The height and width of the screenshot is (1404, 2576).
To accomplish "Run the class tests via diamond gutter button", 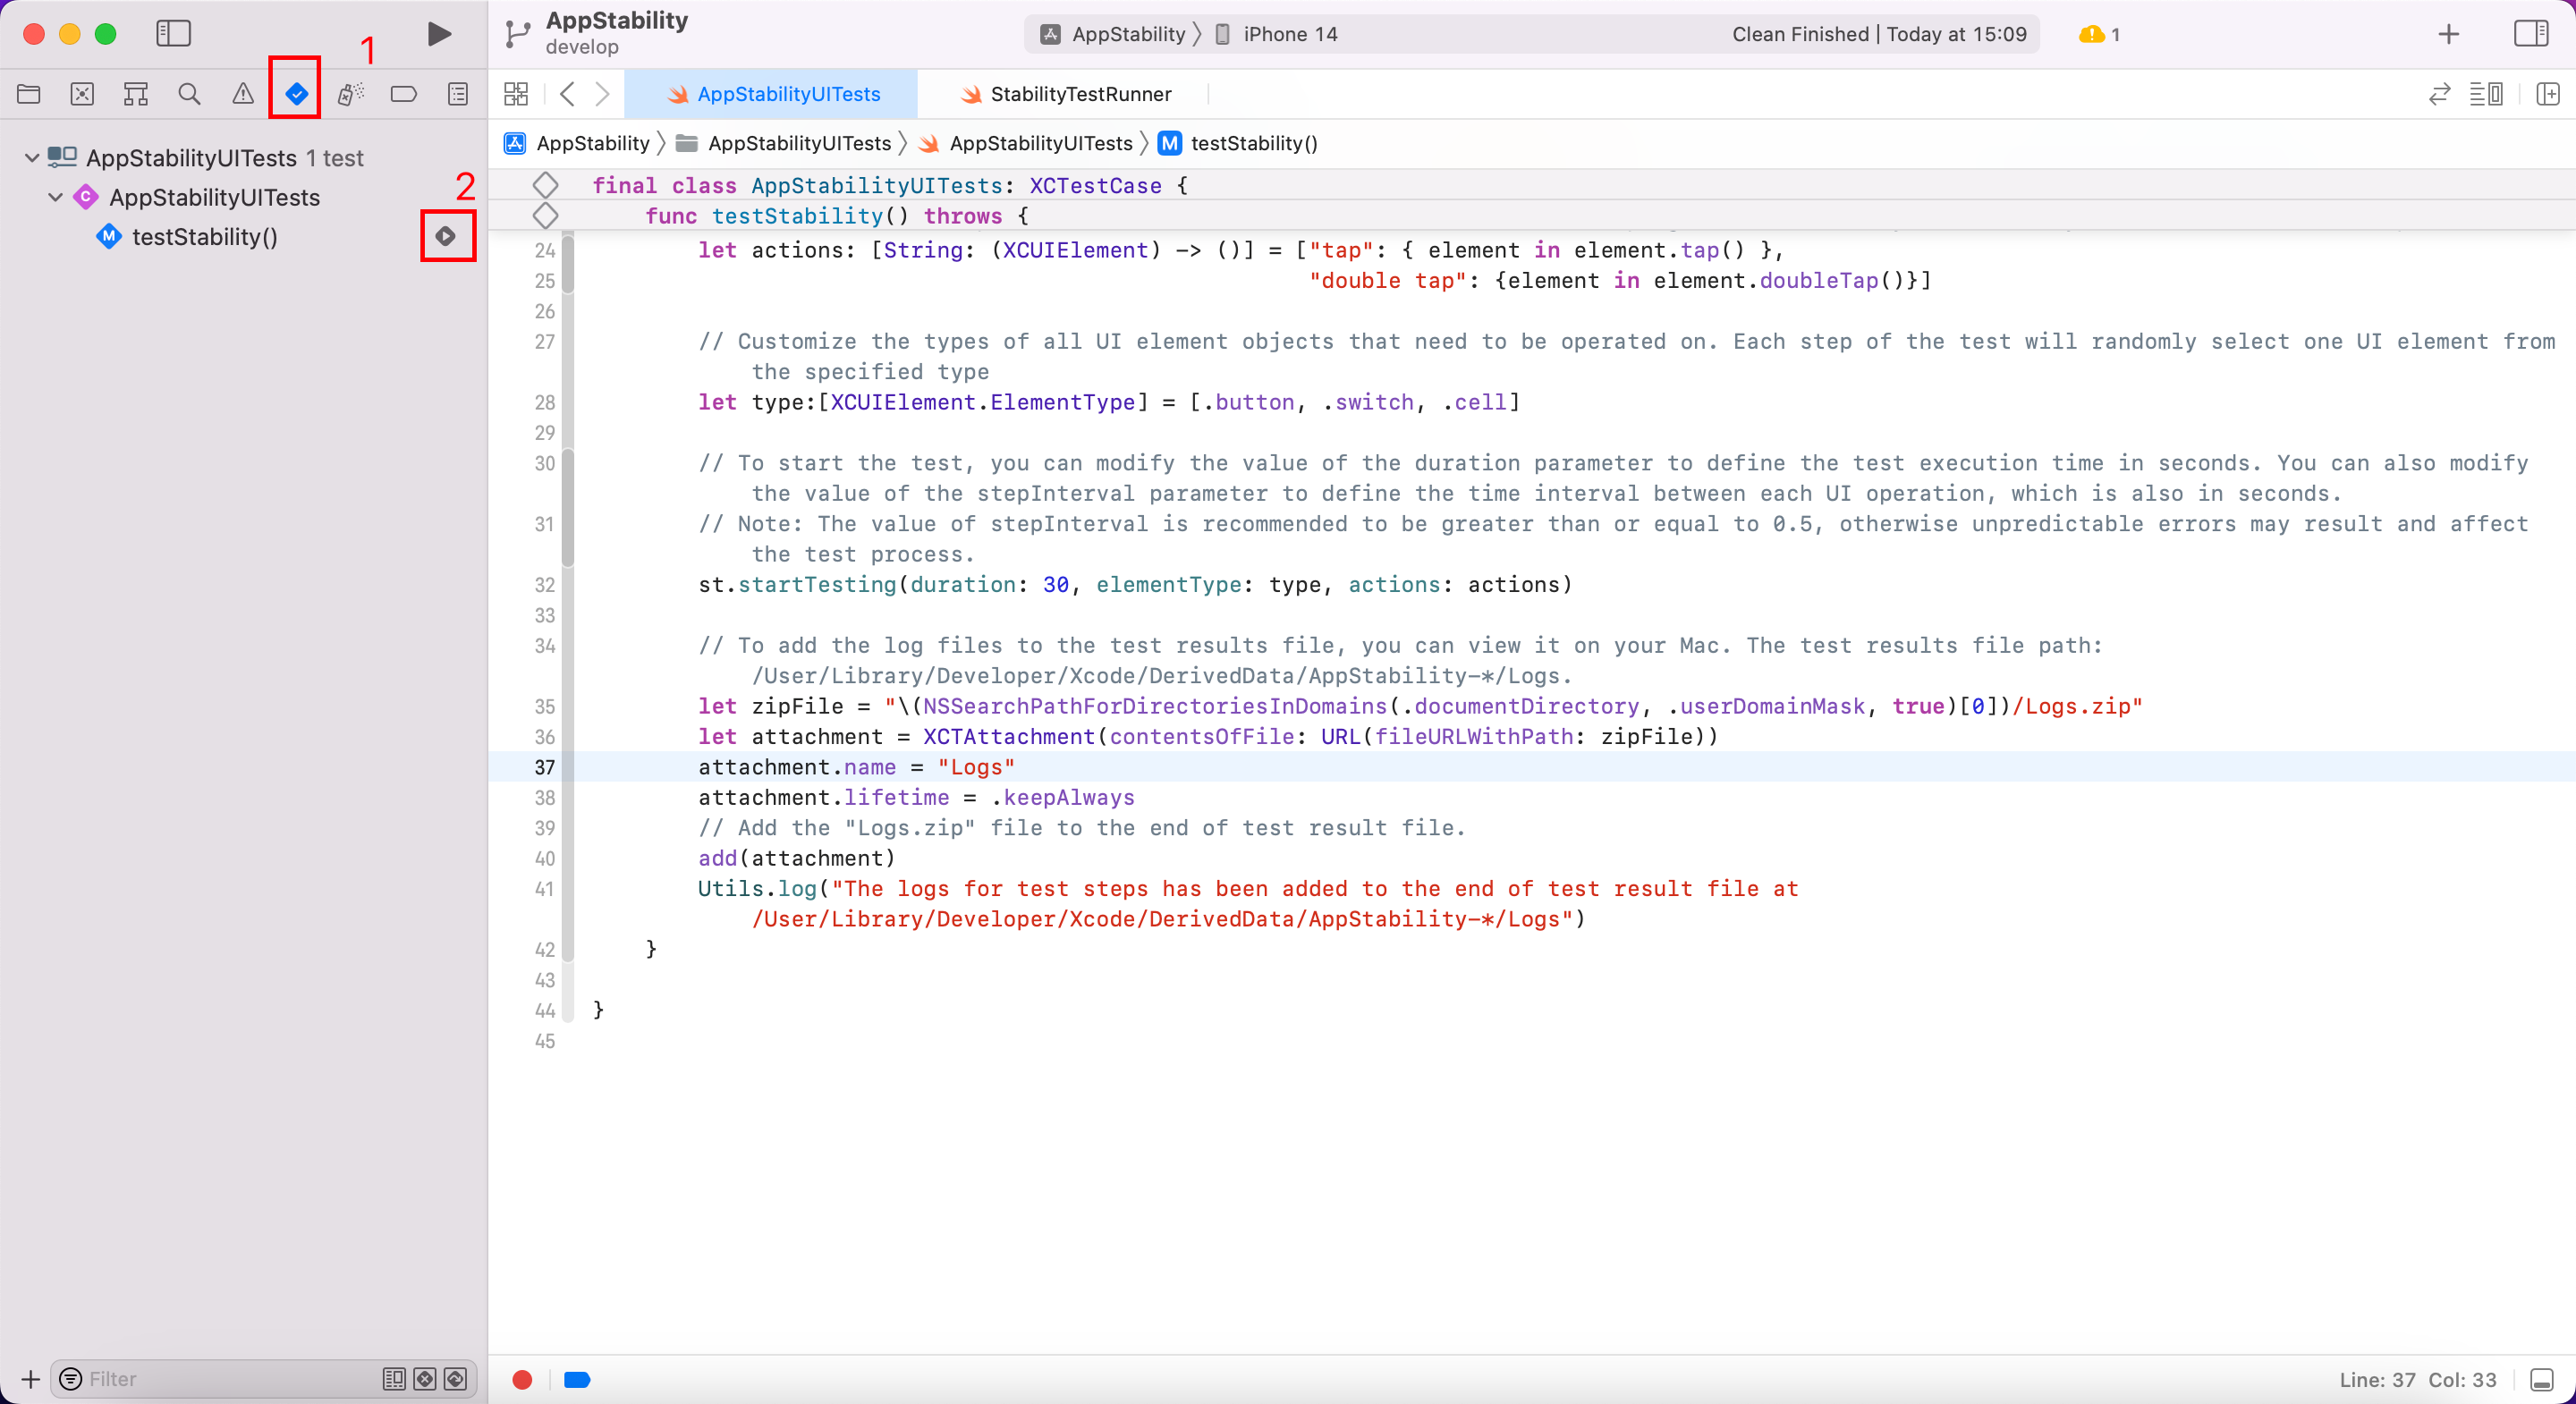I will tap(545, 185).
